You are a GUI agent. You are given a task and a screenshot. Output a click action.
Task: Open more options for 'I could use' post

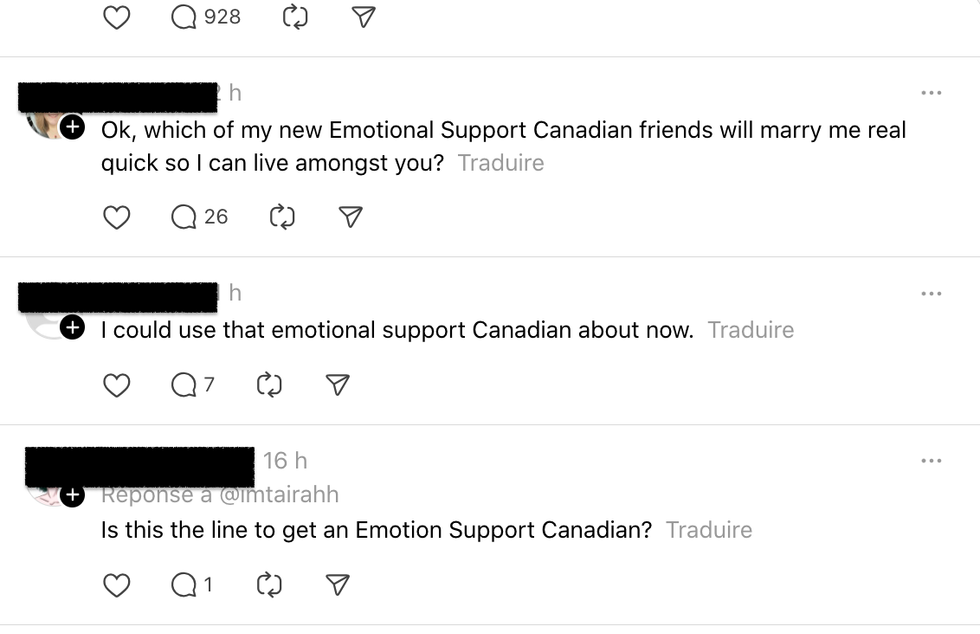click(931, 293)
